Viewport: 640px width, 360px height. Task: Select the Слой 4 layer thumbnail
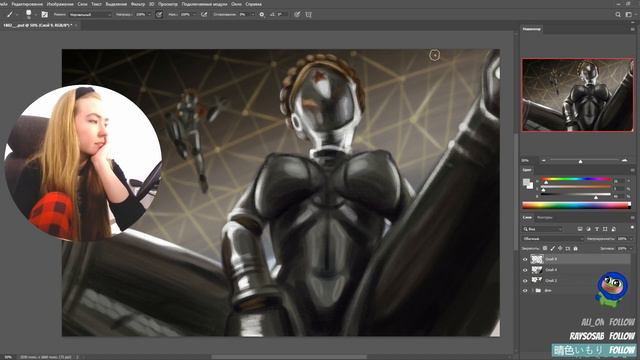(x=537, y=270)
